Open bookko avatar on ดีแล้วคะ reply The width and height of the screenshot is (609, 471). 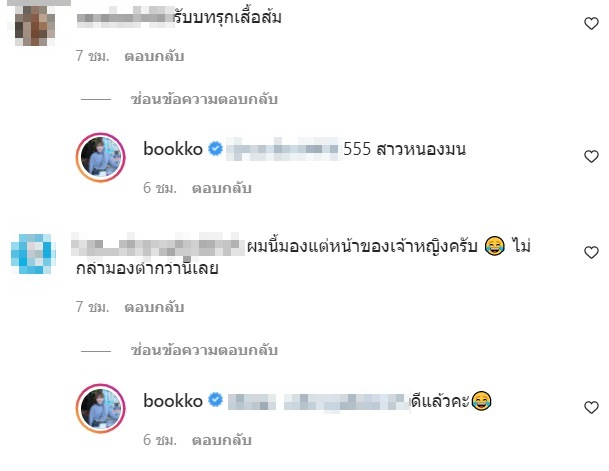point(101,408)
